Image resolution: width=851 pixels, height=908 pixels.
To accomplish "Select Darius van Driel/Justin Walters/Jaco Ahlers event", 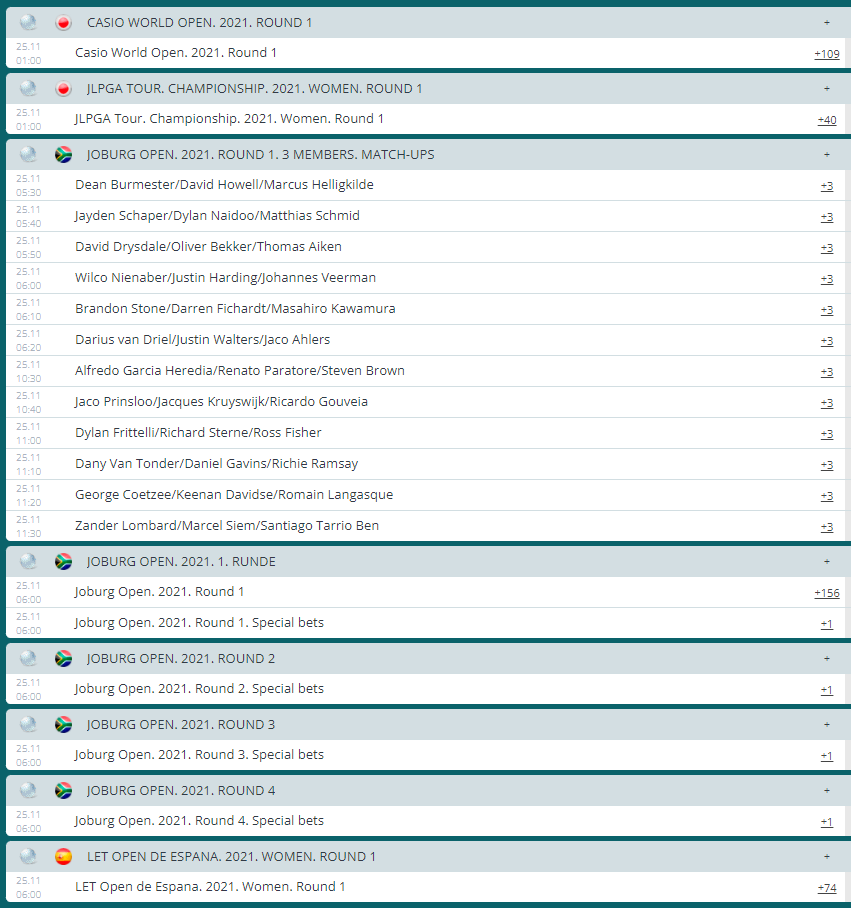I will pos(203,340).
